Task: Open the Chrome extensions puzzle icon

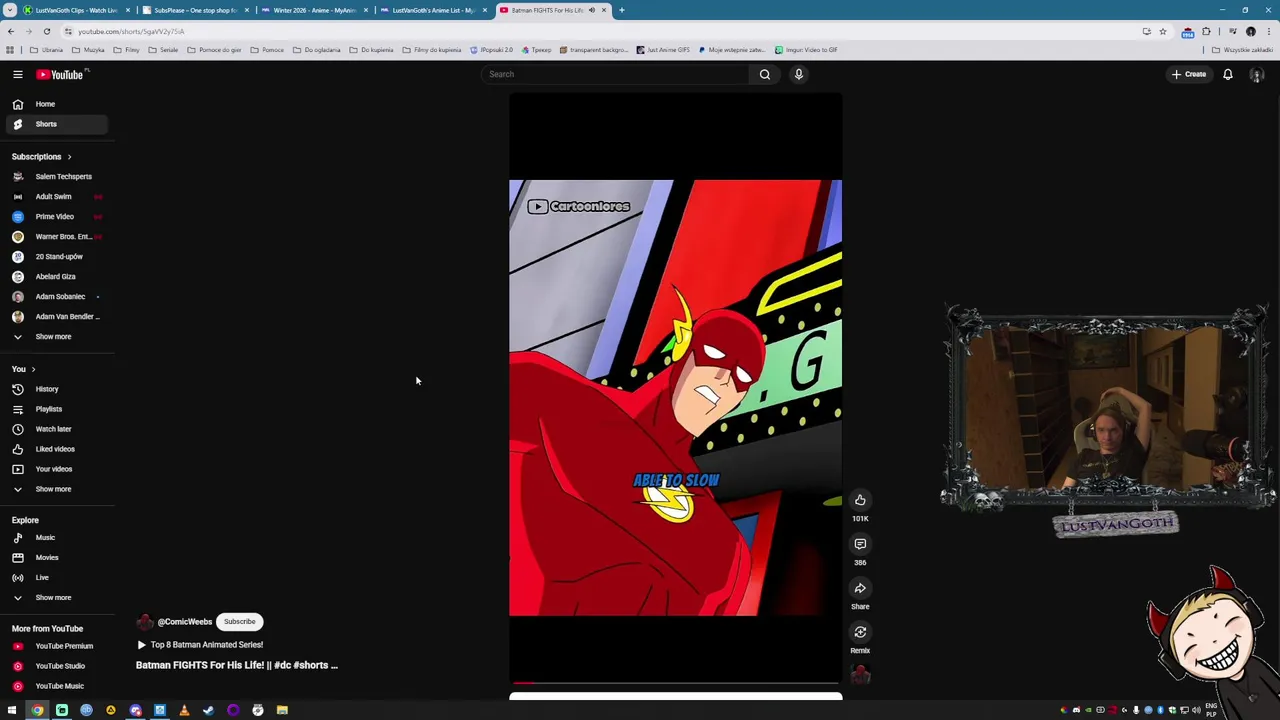Action: point(1206,31)
